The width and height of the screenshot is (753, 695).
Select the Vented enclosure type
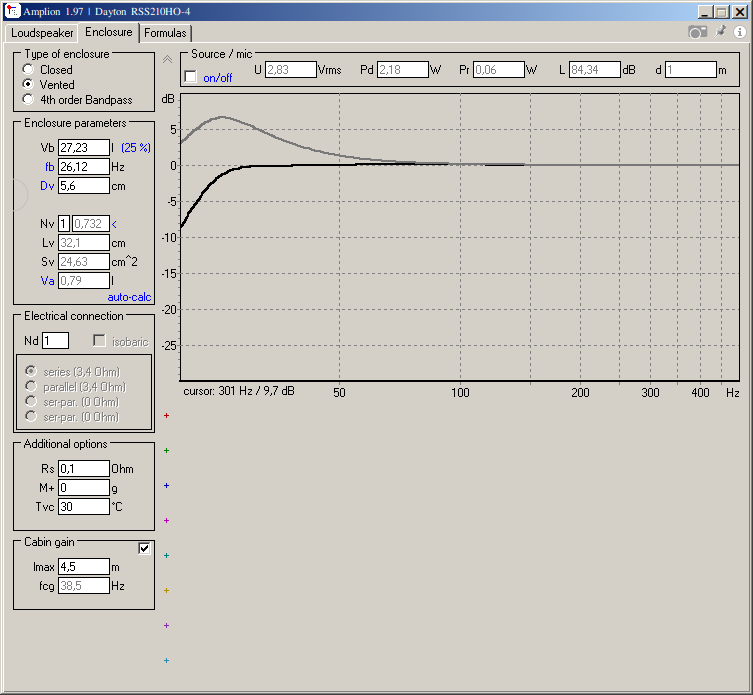click(x=28, y=84)
